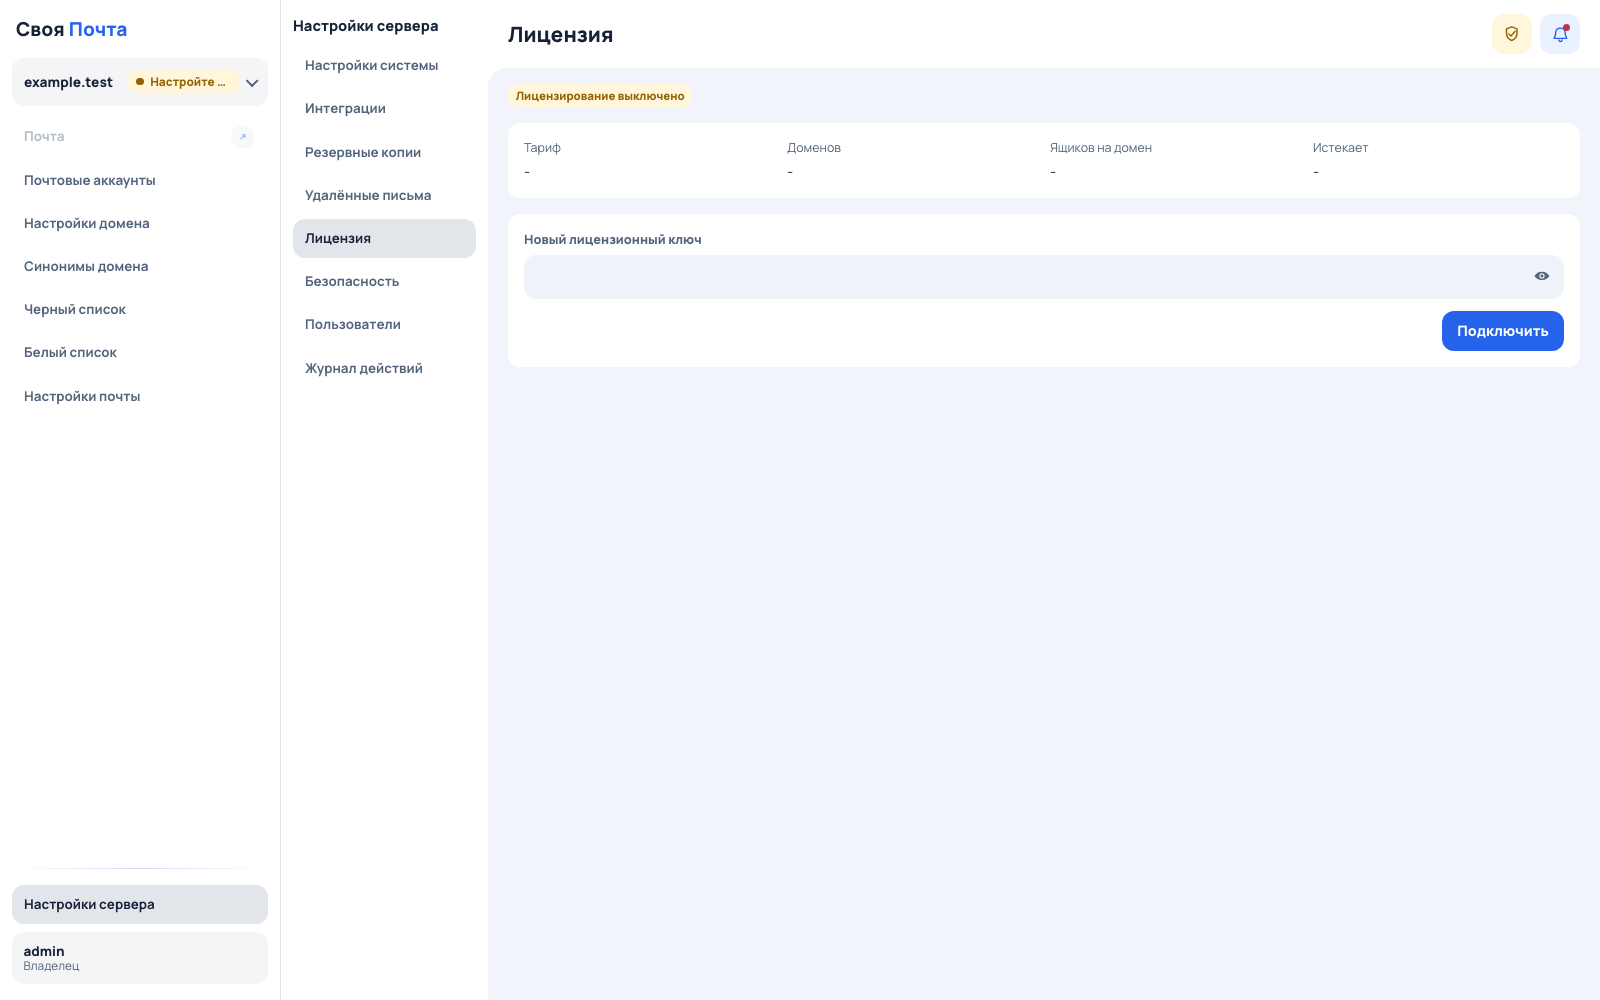Image resolution: width=1600 pixels, height=1000 pixels.
Task: Click the Подключить button
Action: [1502, 331]
